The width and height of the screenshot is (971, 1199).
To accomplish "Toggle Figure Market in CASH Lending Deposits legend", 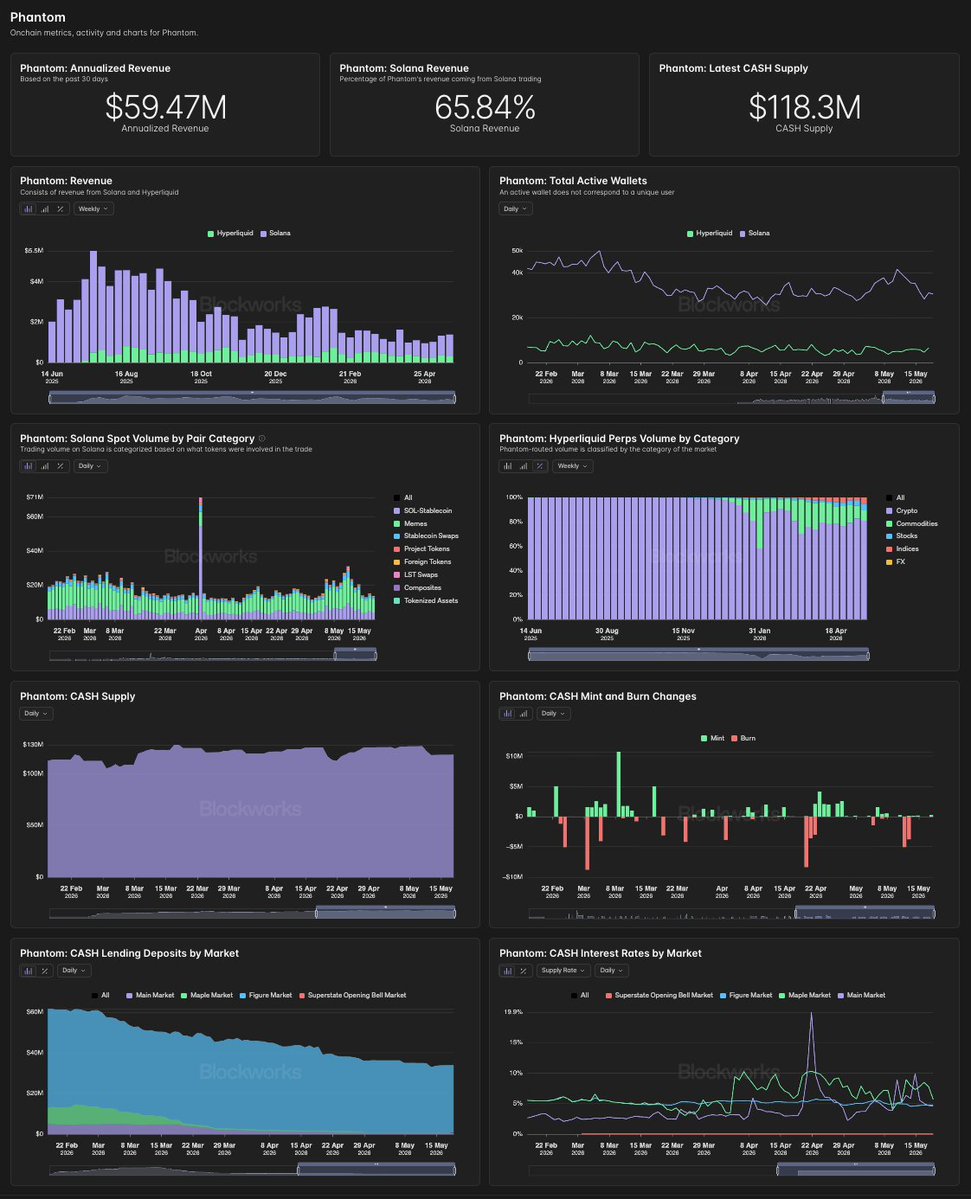I will (266, 996).
